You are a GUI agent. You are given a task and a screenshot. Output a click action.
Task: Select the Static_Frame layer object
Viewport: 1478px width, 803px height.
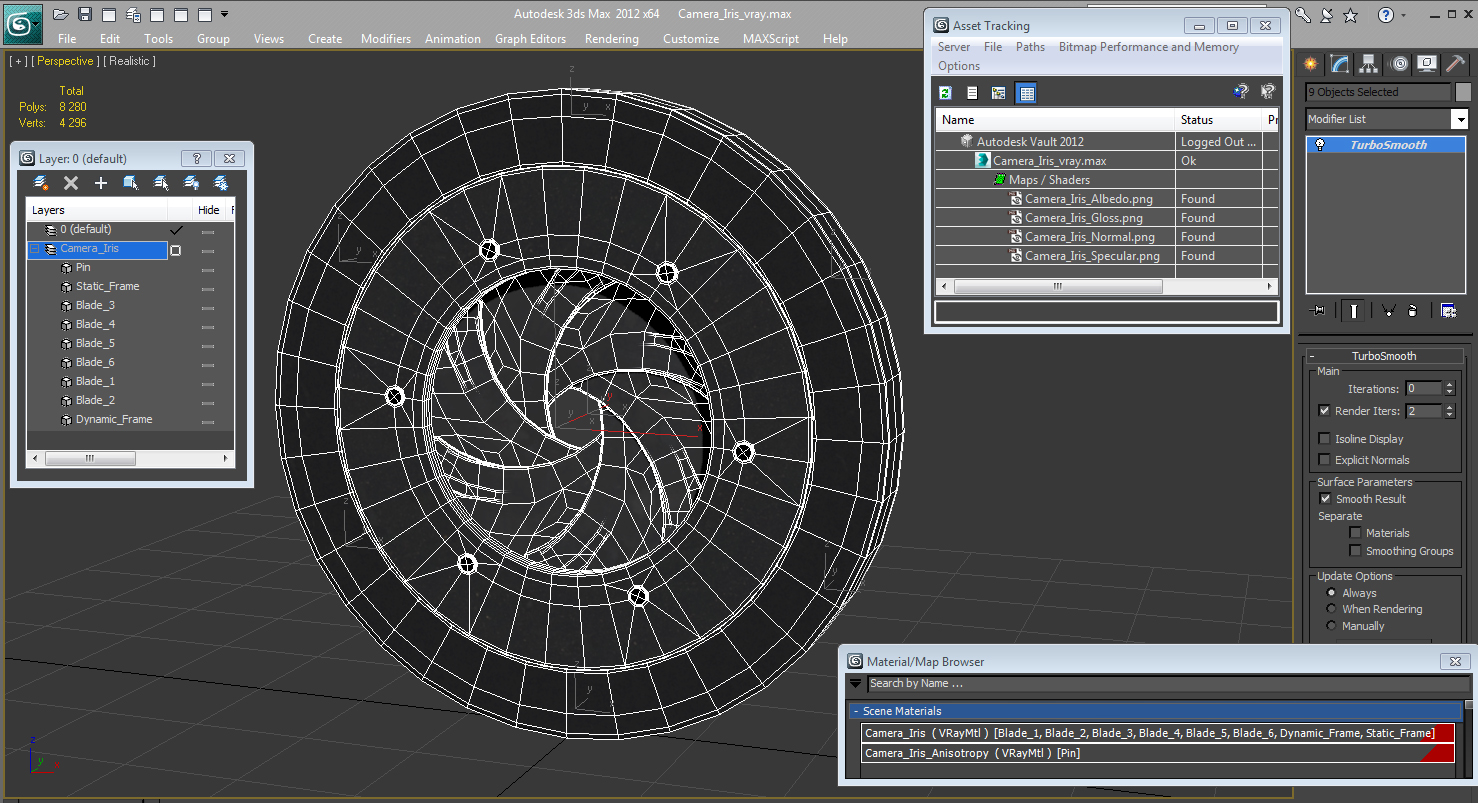107,286
